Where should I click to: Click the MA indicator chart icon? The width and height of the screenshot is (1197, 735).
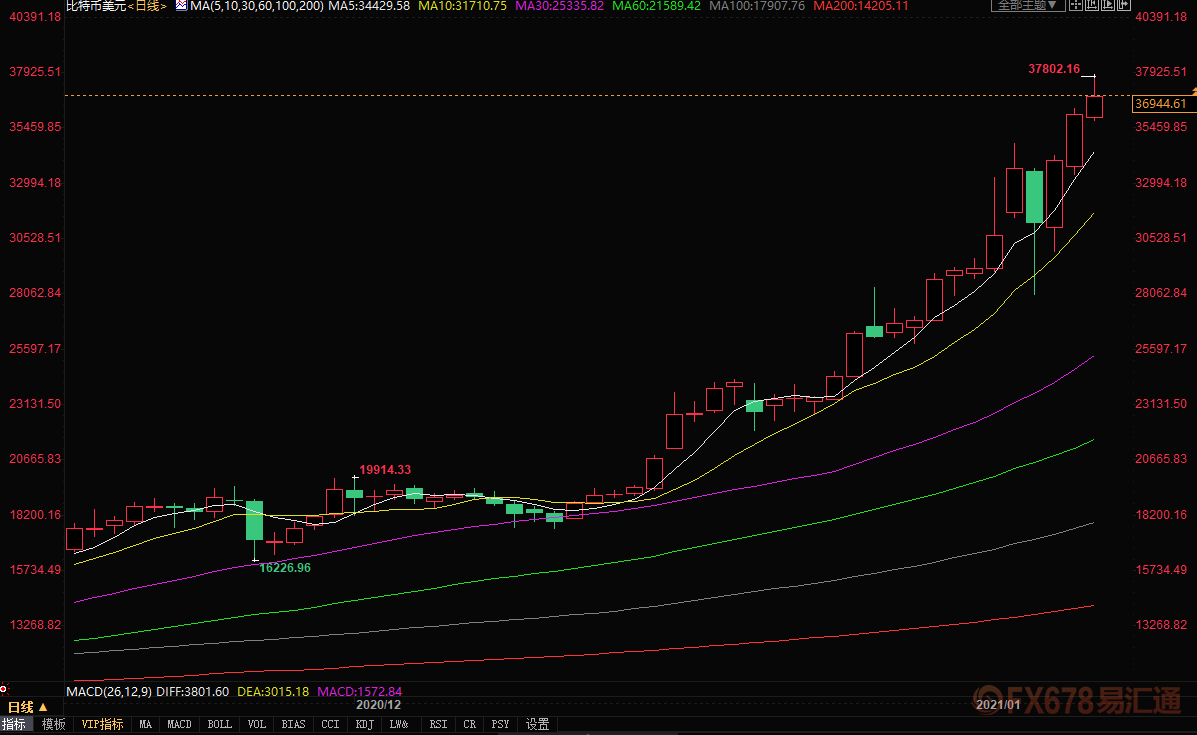(x=181, y=6)
